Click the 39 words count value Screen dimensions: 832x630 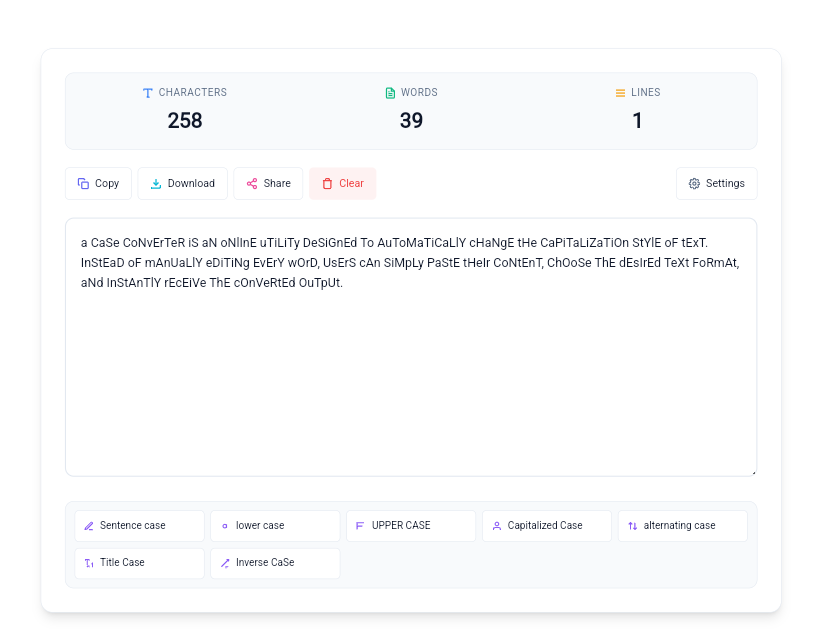point(411,120)
